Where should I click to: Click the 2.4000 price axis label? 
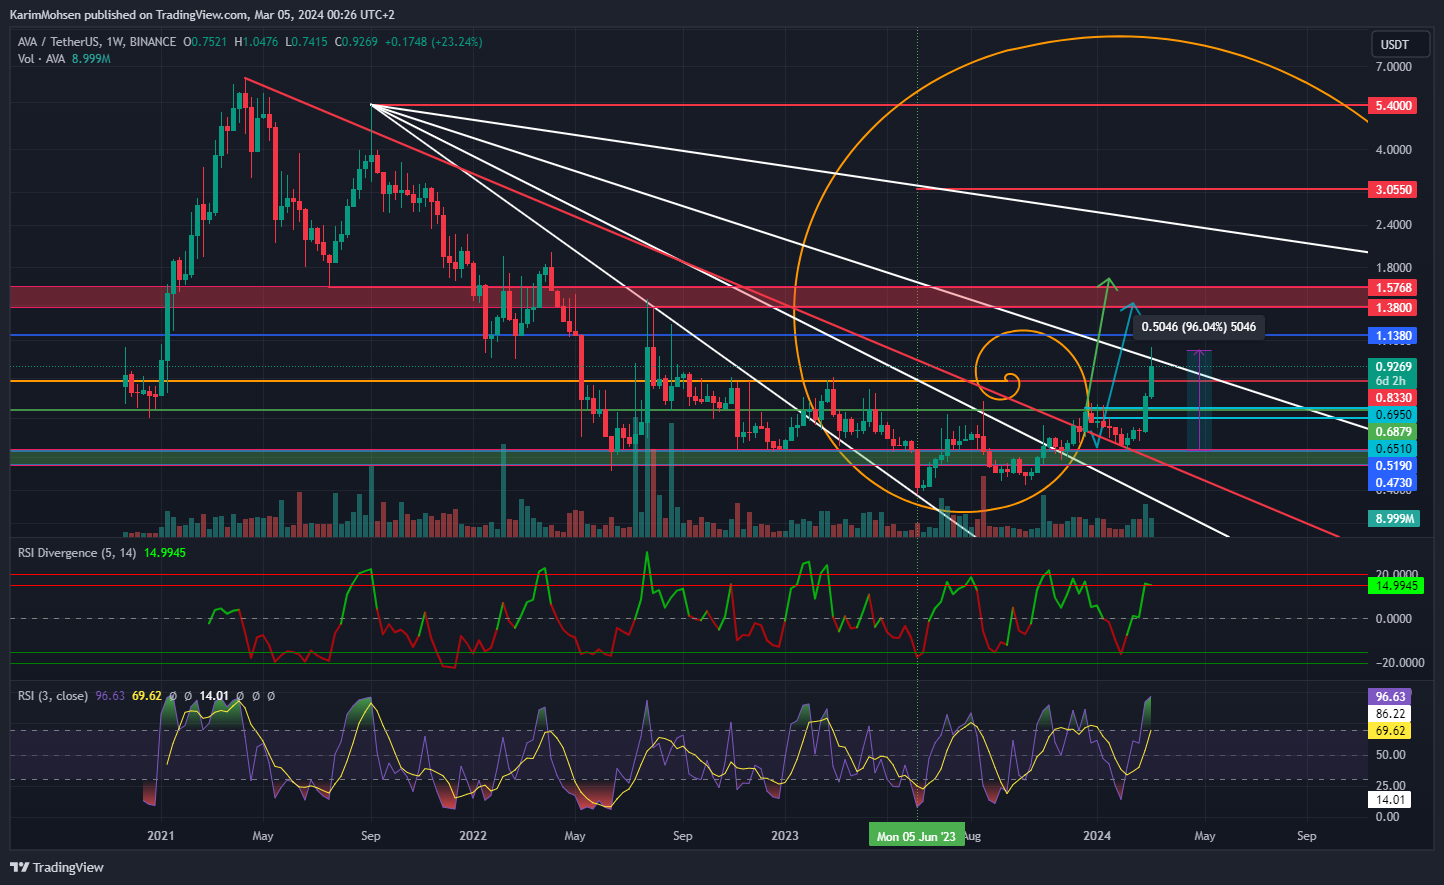click(x=1394, y=225)
